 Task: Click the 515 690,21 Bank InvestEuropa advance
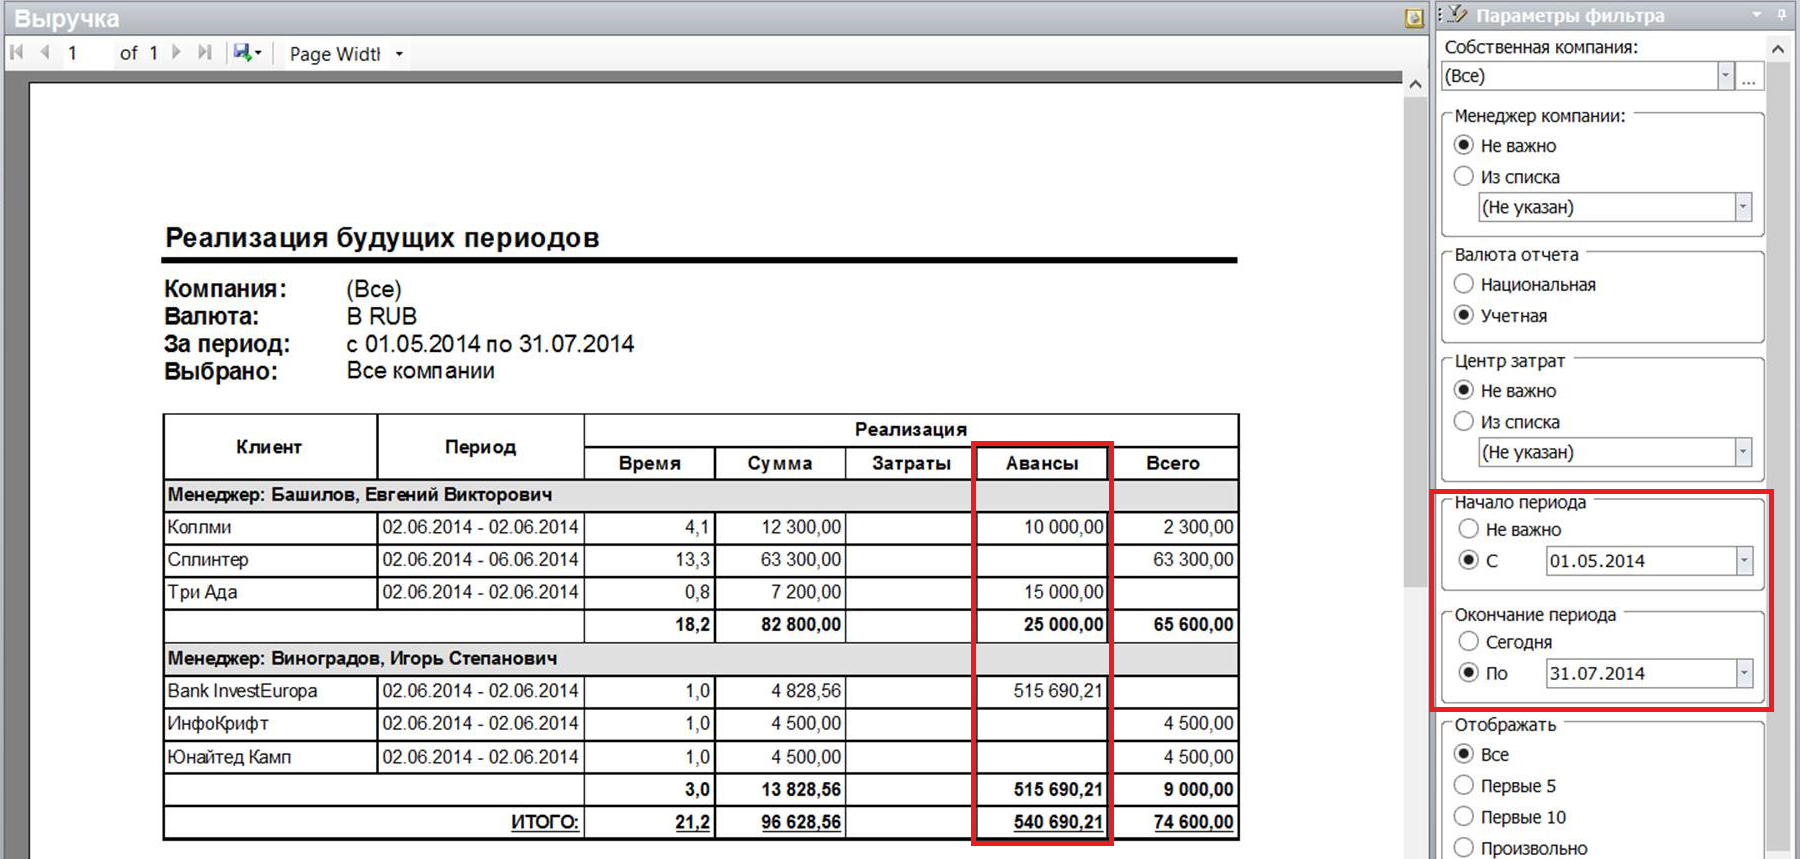[1058, 691]
